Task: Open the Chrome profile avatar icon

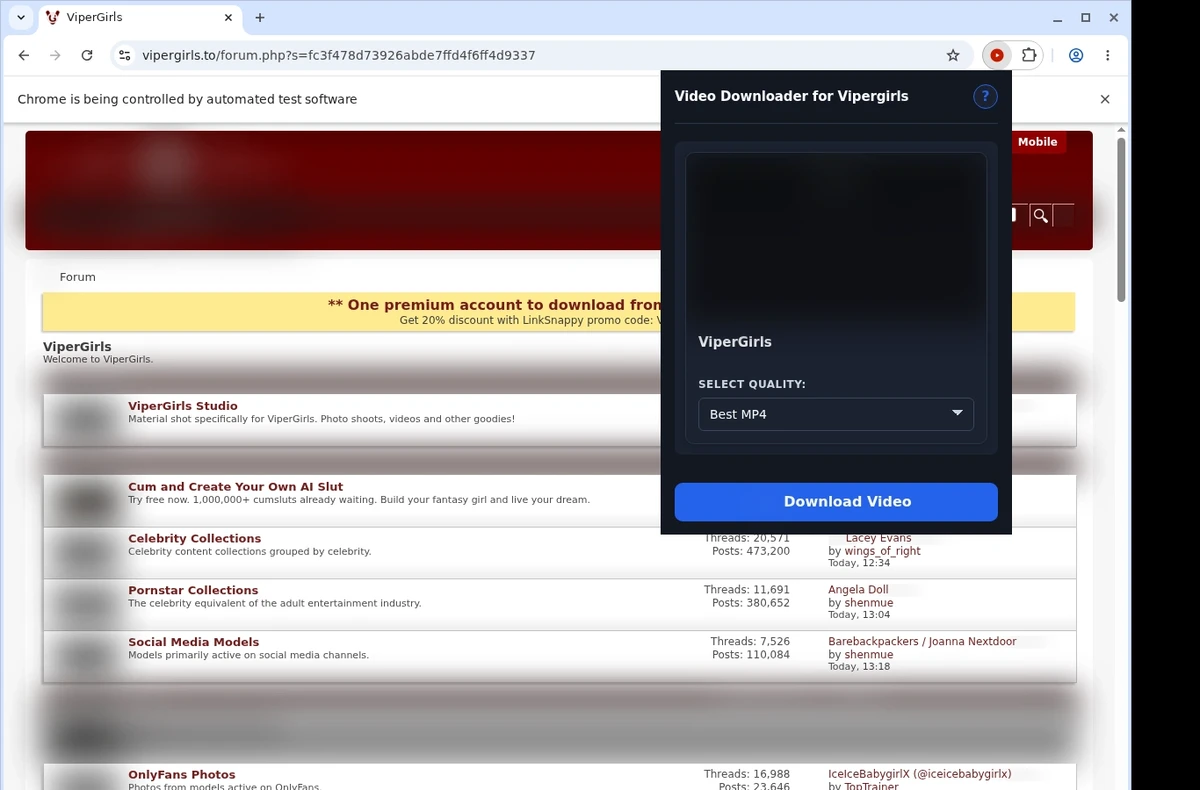Action: tap(1076, 56)
